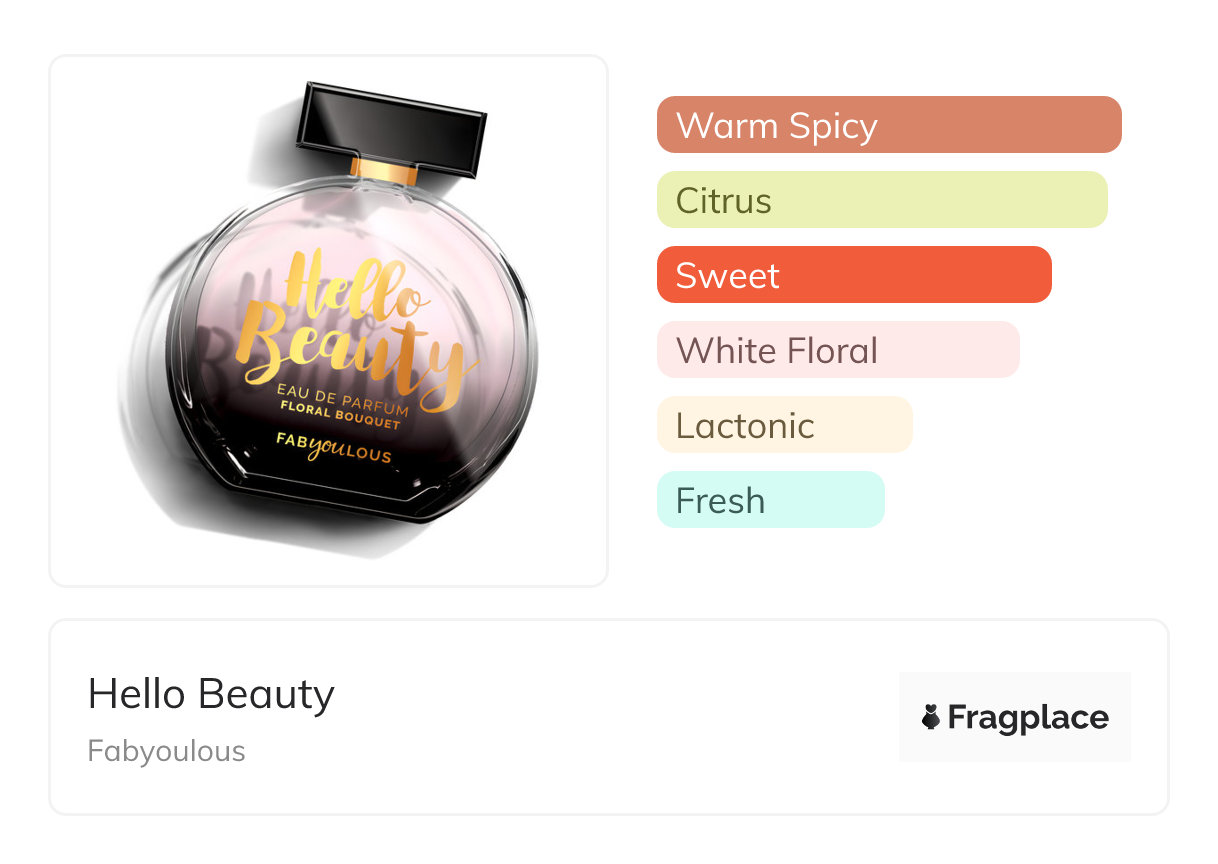The height and width of the screenshot is (864, 1218).
Task: Click the Fragplace logo icon
Action: pyautogui.click(x=931, y=717)
